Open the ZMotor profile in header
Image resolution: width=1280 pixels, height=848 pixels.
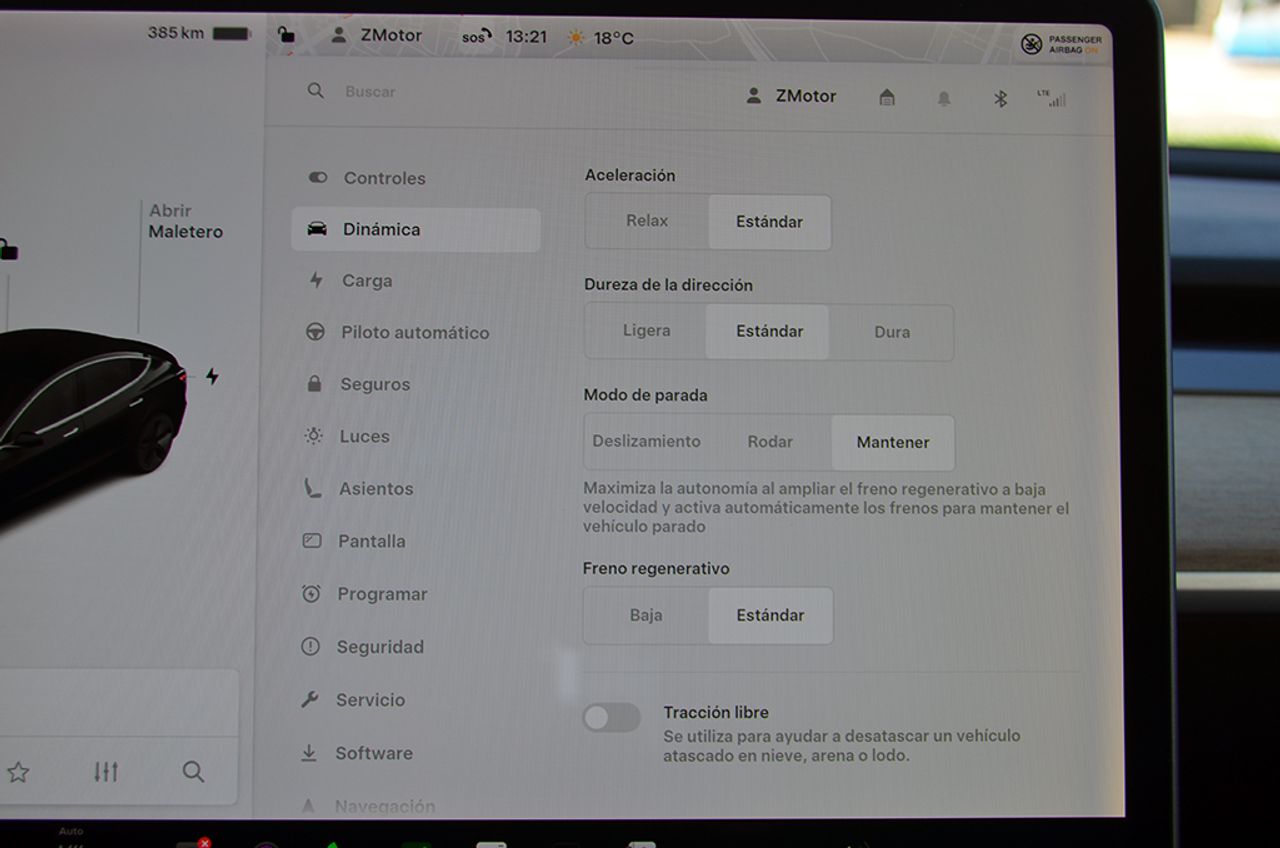point(792,96)
